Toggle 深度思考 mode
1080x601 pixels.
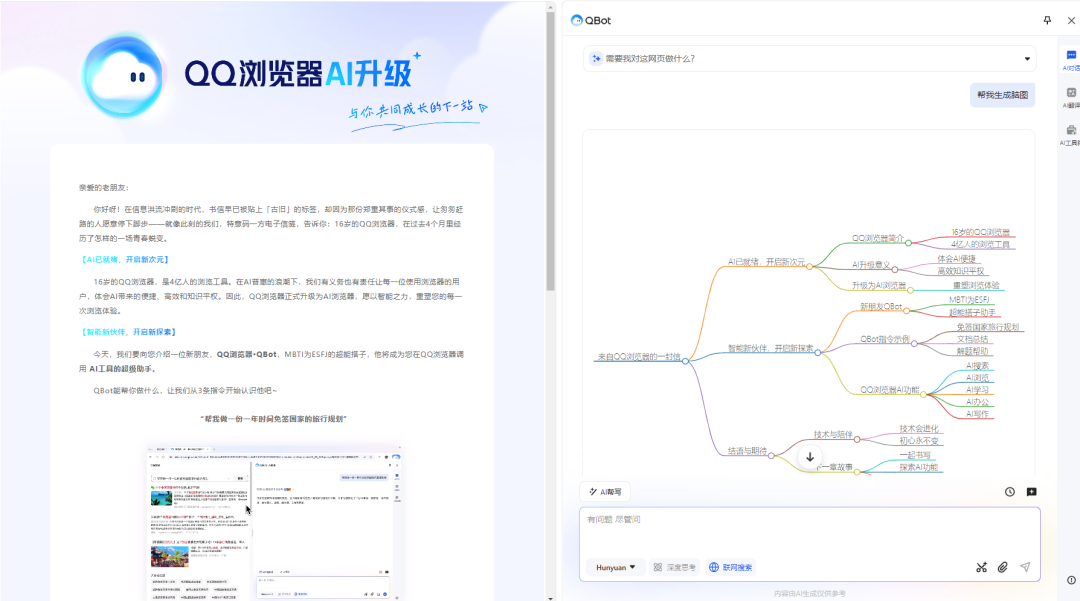tap(674, 567)
